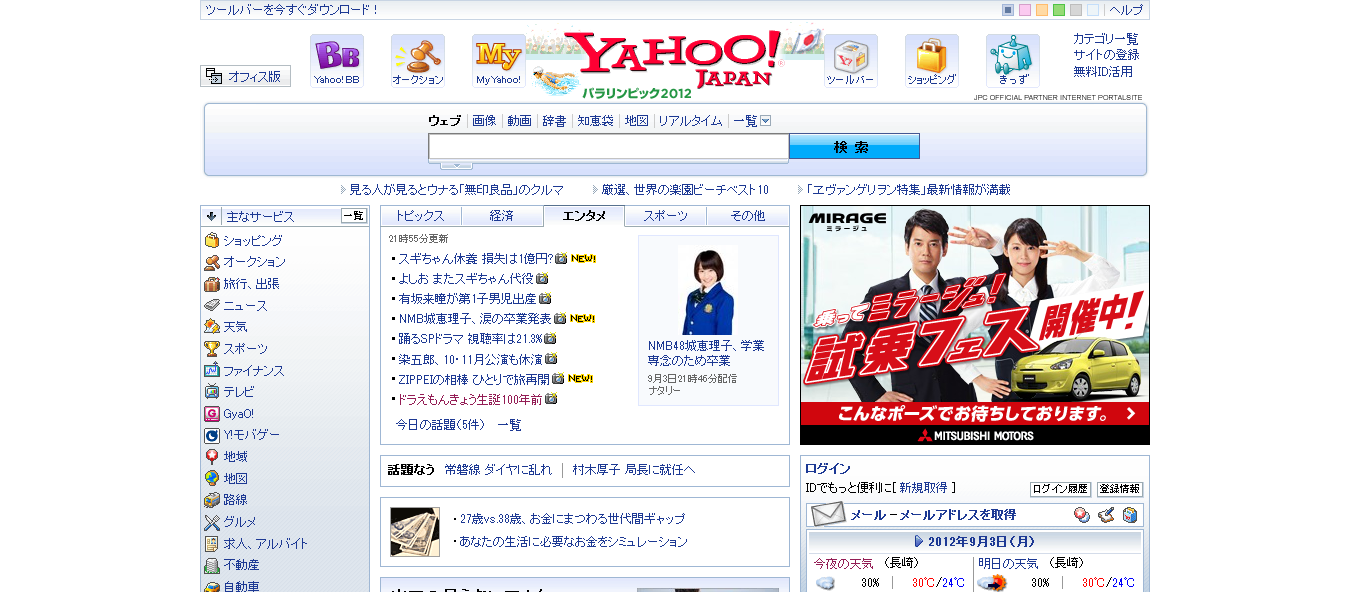Viewport: 1349px width, 592px height.
Task: Expand the 一覧 search category dropdown arrow
Action: point(766,121)
